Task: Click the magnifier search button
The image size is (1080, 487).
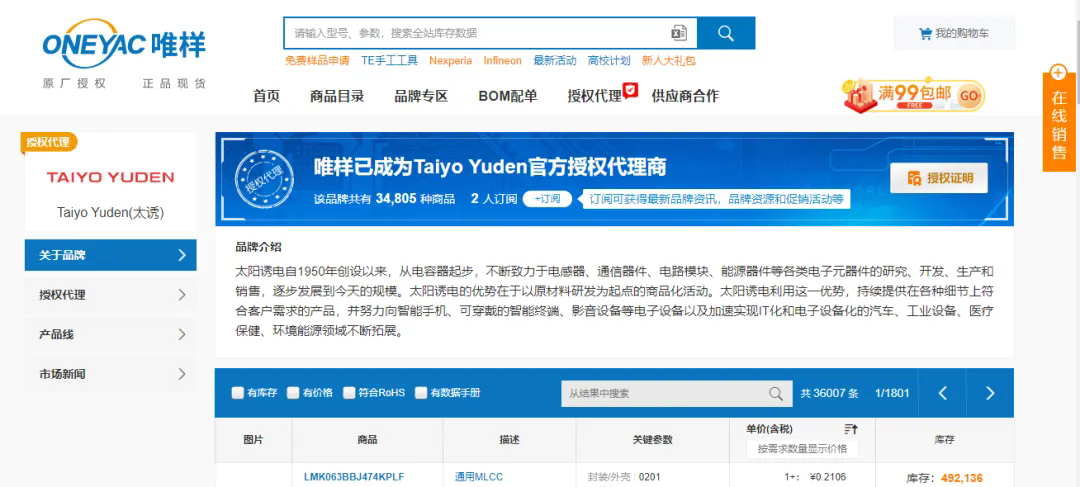Action: [725, 33]
